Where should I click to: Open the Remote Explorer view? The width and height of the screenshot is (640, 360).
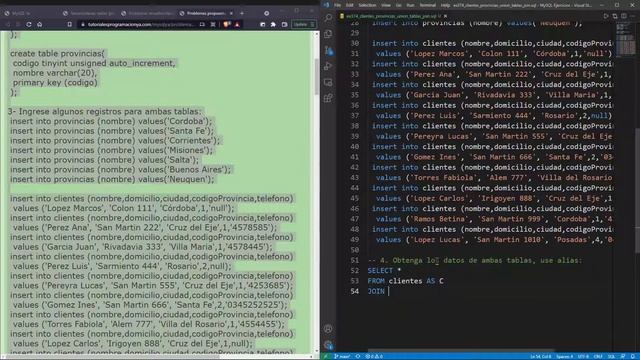point(328,82)
